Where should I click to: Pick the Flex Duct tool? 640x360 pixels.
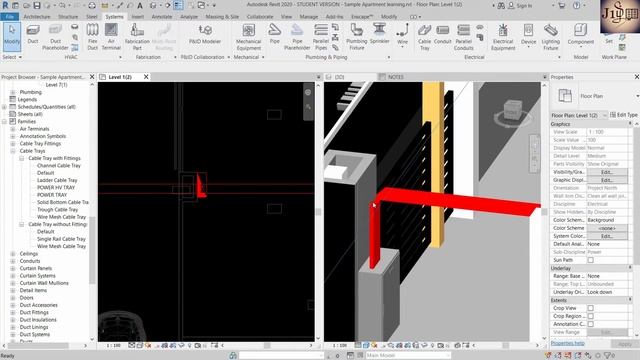coord(93,37)
